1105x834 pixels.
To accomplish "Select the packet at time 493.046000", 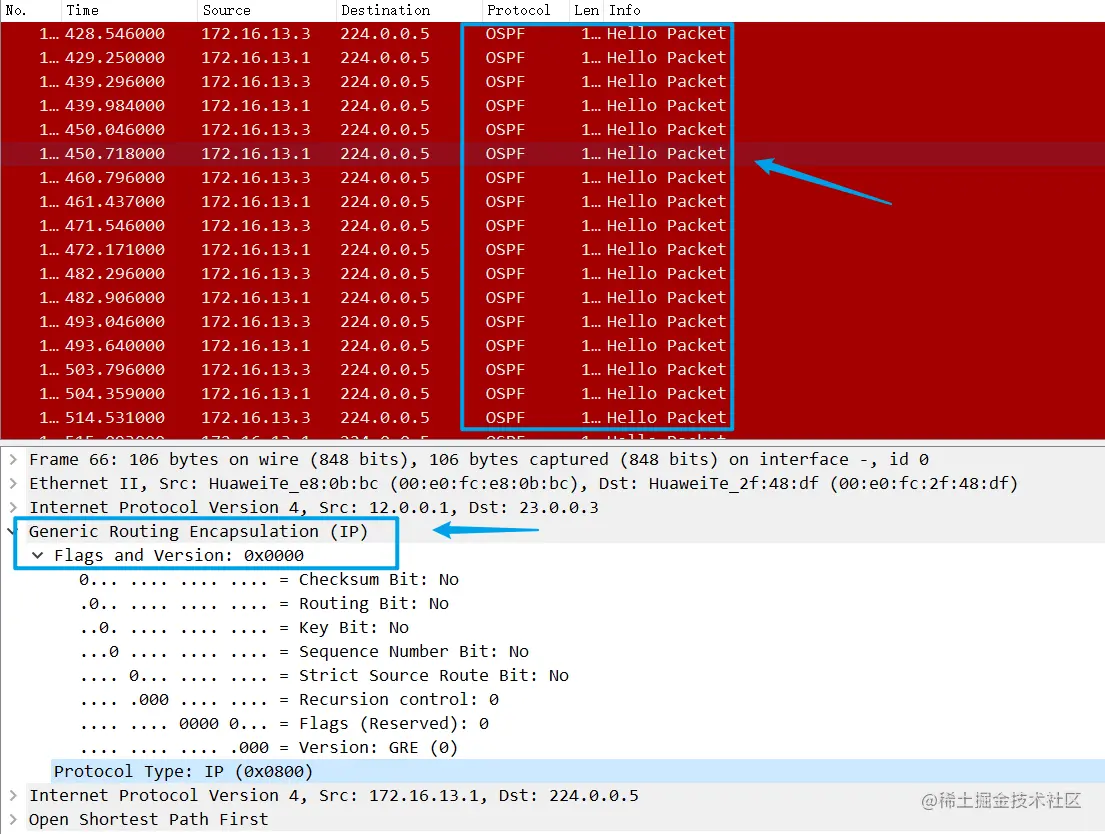I will pos(552,321).
